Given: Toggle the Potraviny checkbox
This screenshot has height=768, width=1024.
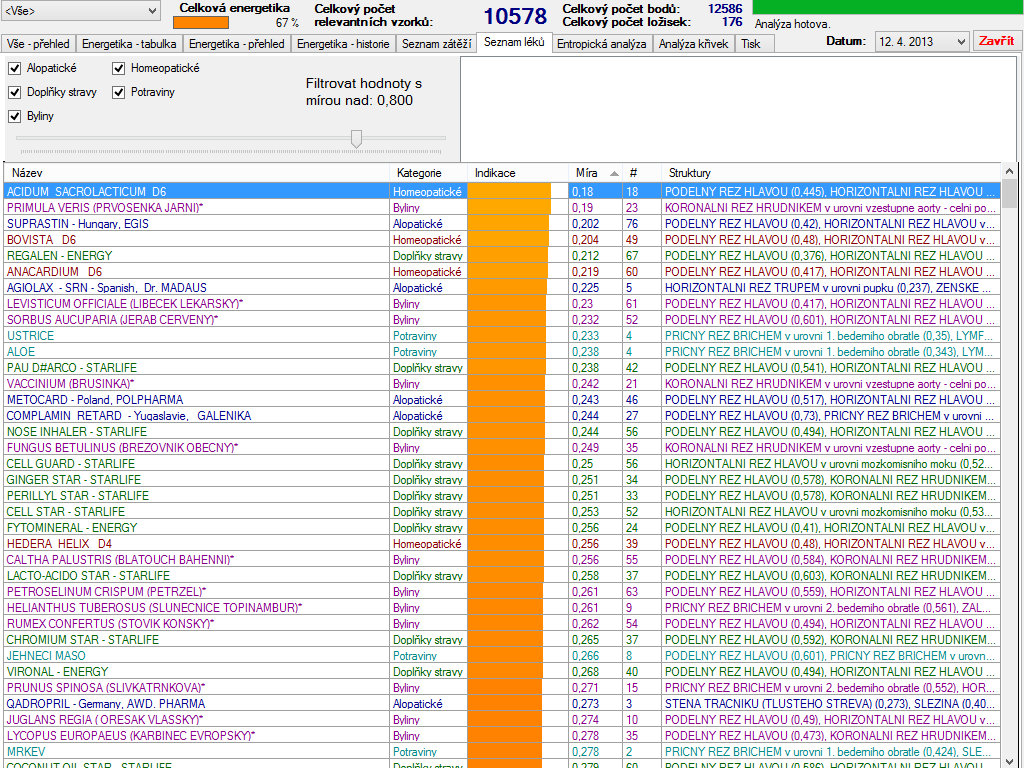Looking at the screenshot, I should coord(118,92).
